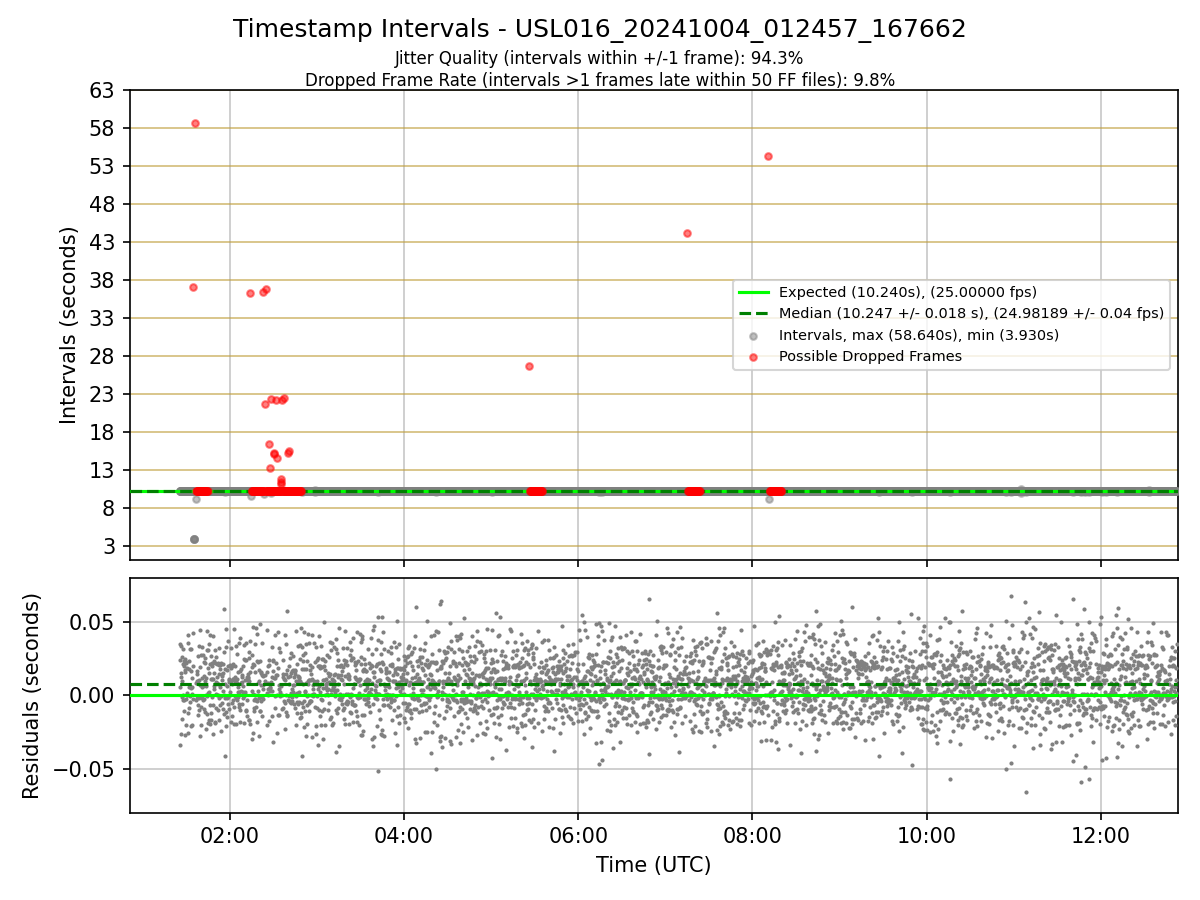
Task: Click the plot title 'Timestamp Intervals - USL016_20241004_012457_167662'
Action: [600, 29]
